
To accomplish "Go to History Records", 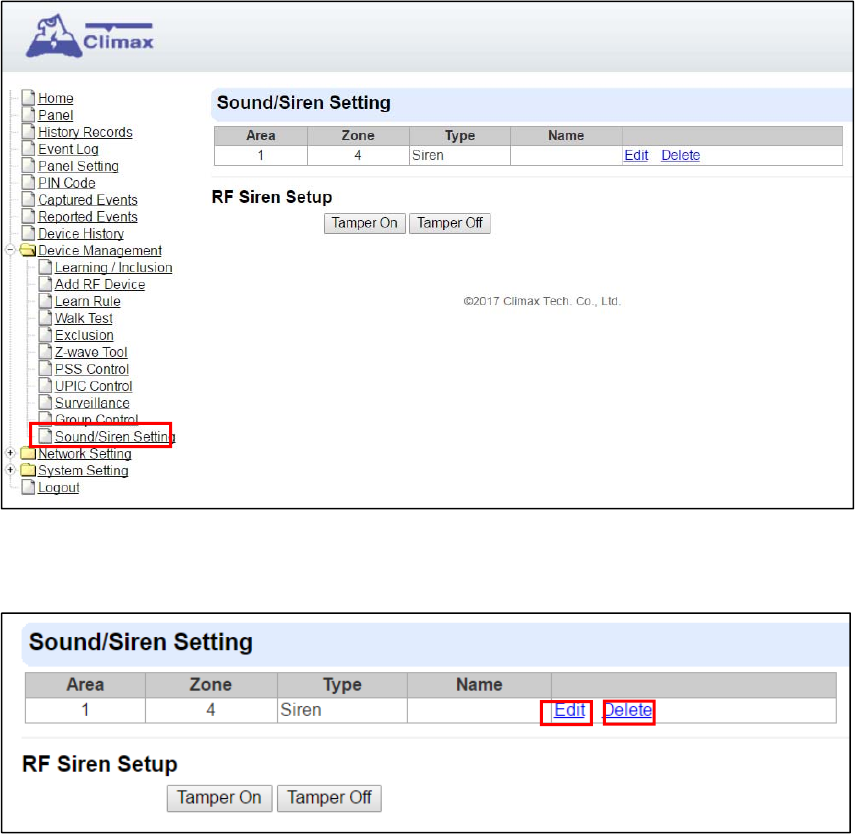I will 85,132.
